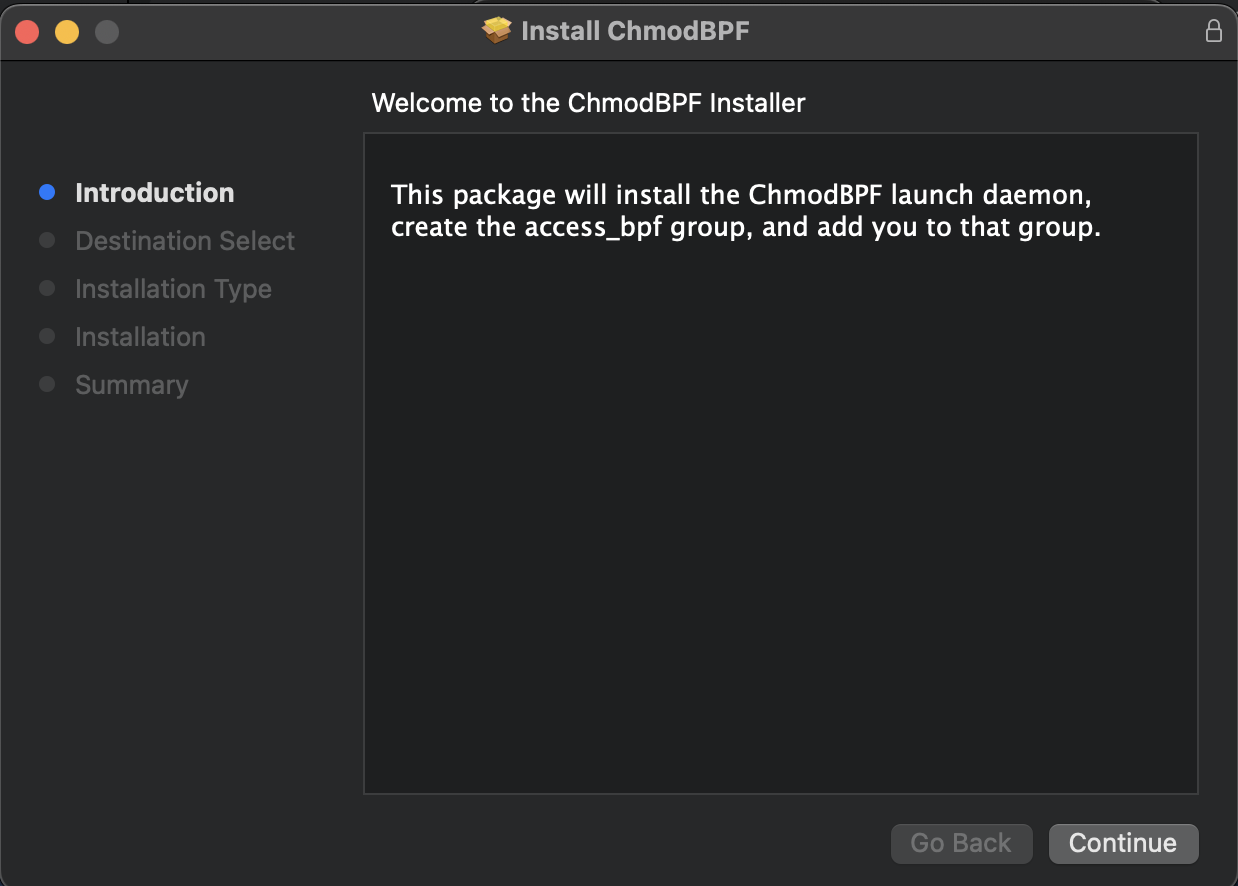
Task: Click the disabled gray zoom window button
Action: (x=107, y=32)
